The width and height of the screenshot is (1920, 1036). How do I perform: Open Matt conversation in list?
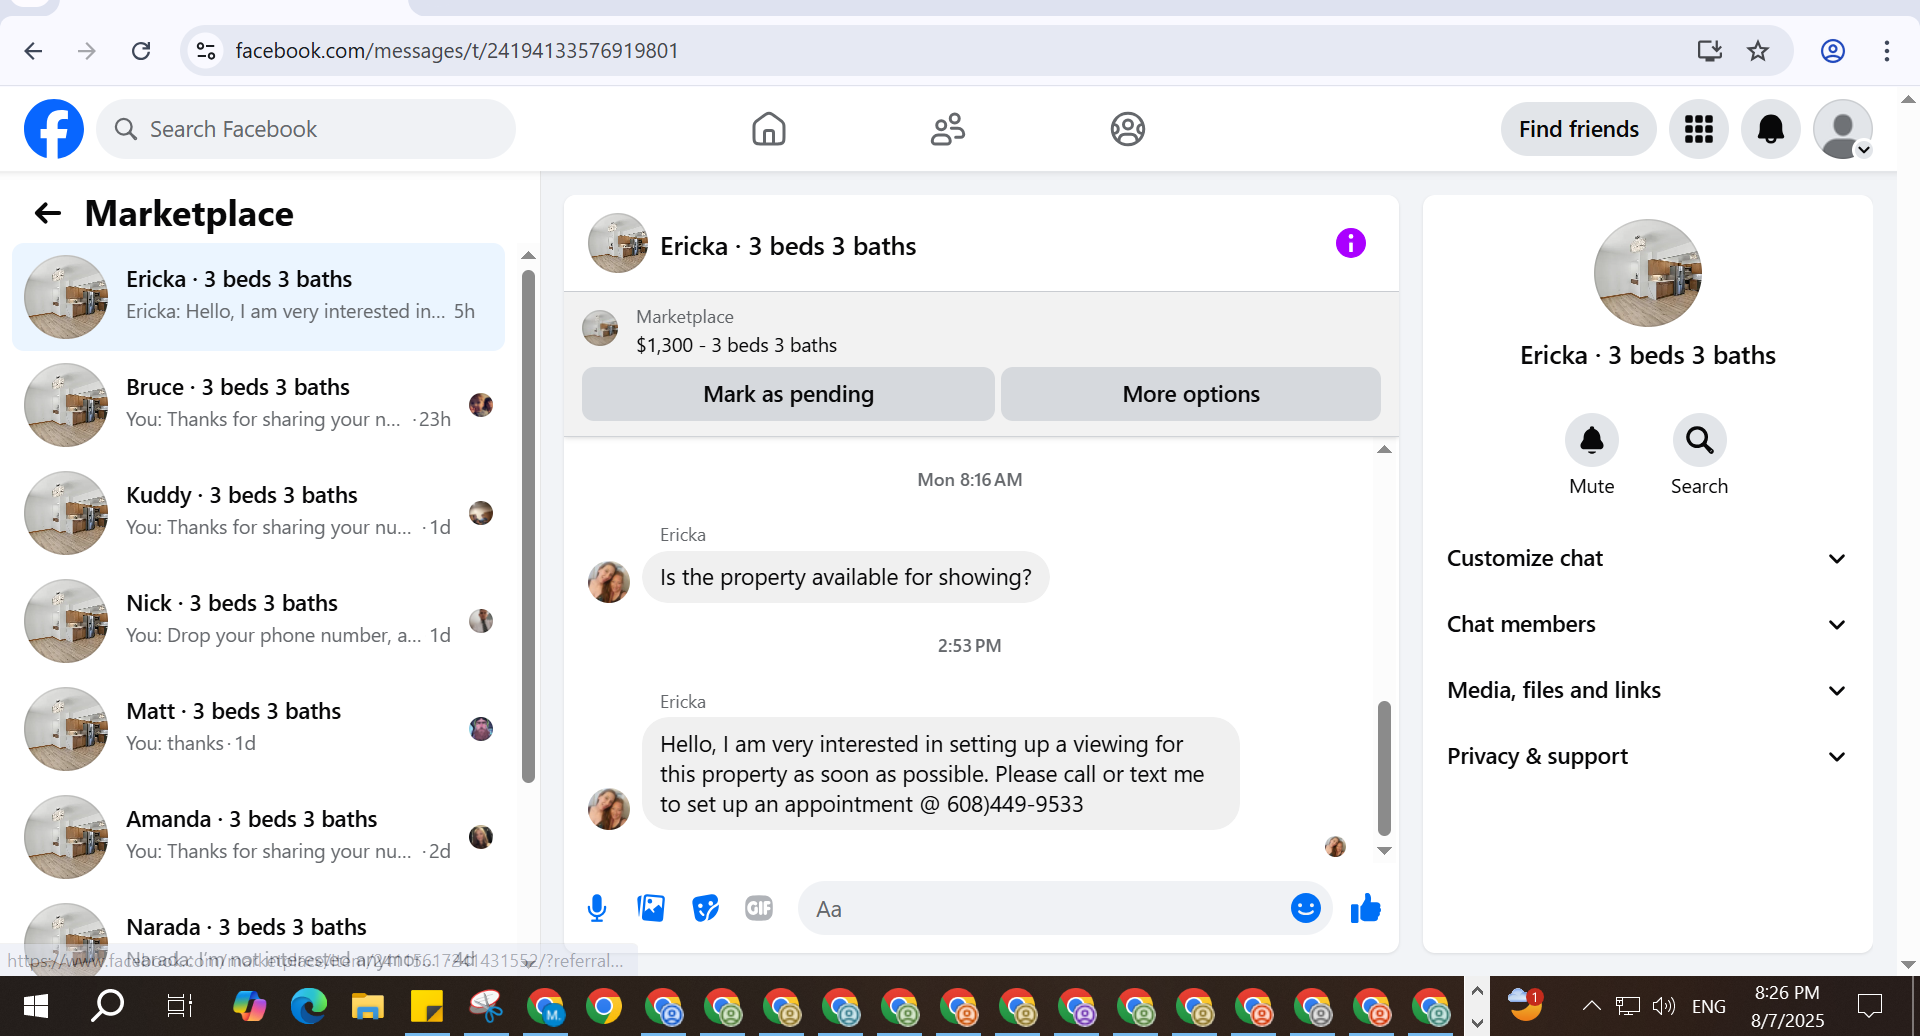click(258, 729)
